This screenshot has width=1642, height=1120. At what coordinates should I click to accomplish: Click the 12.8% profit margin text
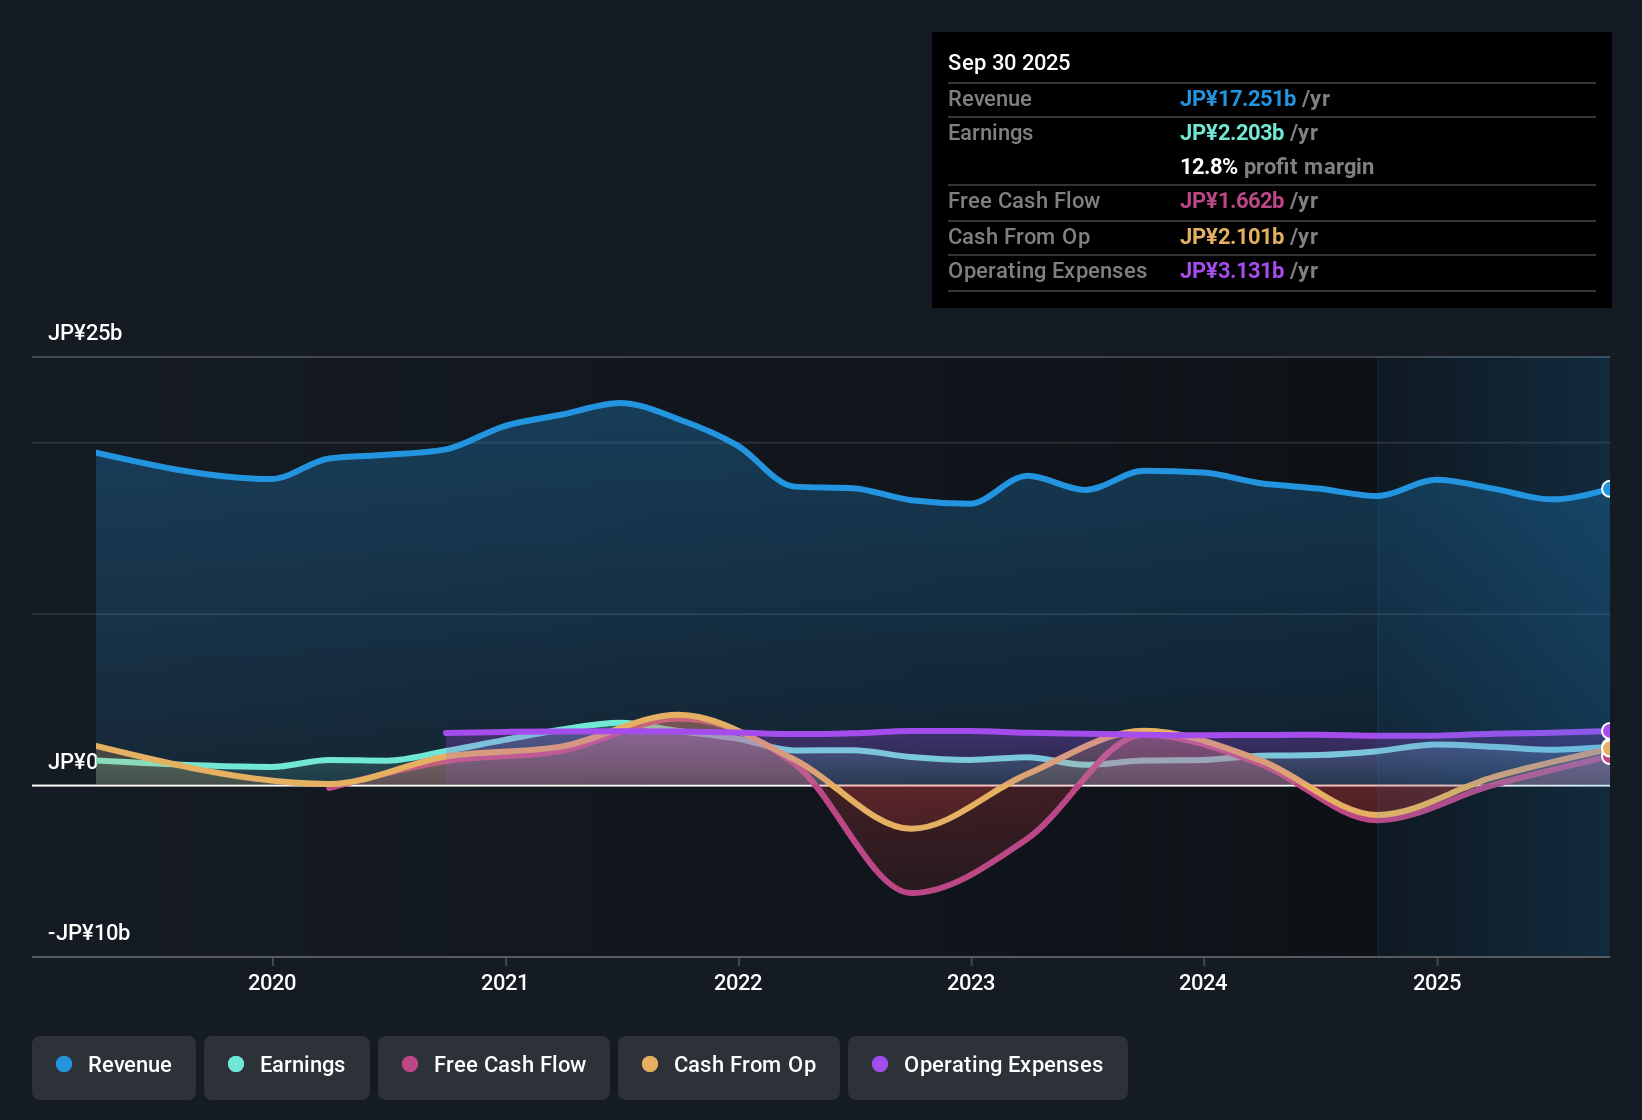coord(1277,167)
